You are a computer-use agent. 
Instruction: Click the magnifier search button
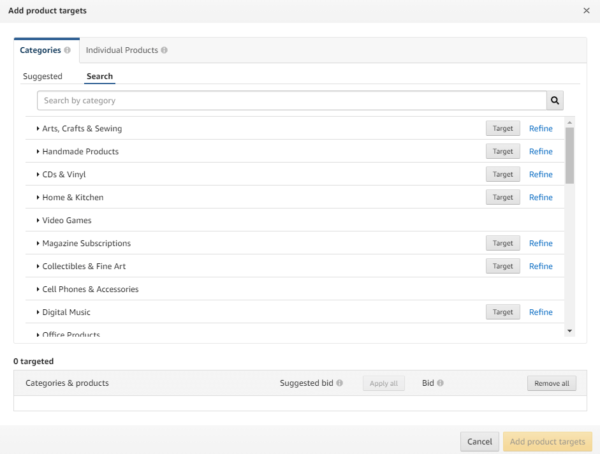(555, 101)
